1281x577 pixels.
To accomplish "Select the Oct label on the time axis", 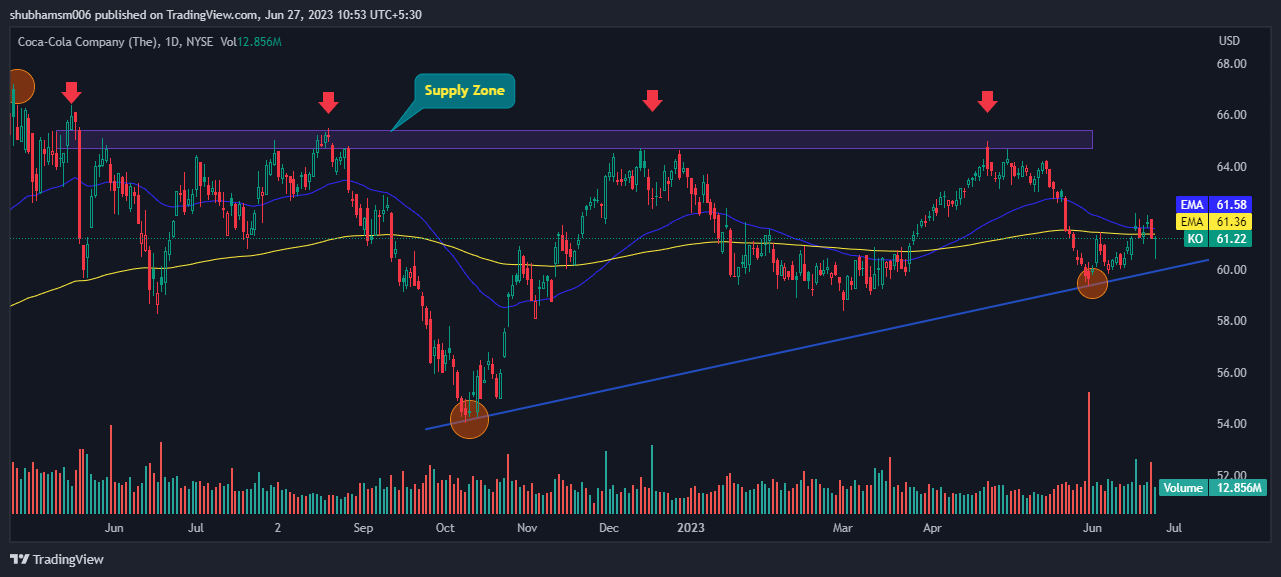I will (445, 527).
